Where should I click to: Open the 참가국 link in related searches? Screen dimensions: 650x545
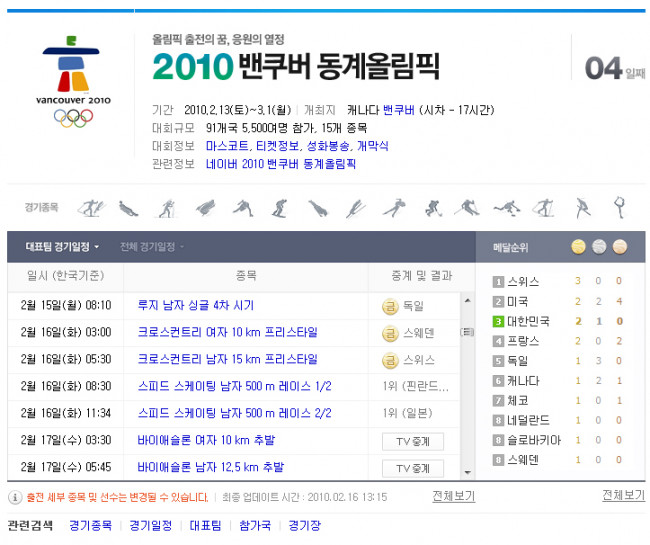pos(253,525)
